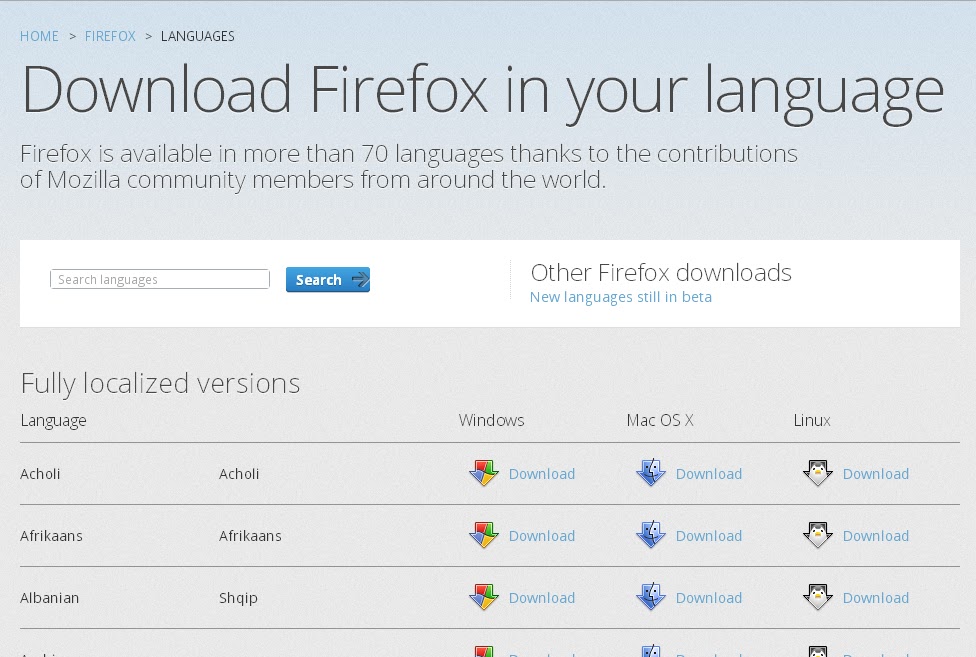
Task: Download Albanian Firefox for Windows
Action: coord(542,598)
